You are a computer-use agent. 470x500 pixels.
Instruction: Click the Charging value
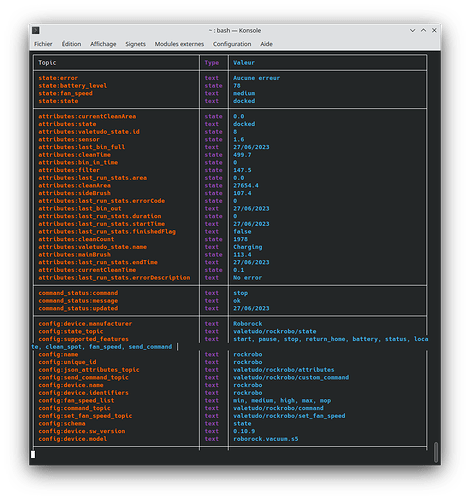248,247
